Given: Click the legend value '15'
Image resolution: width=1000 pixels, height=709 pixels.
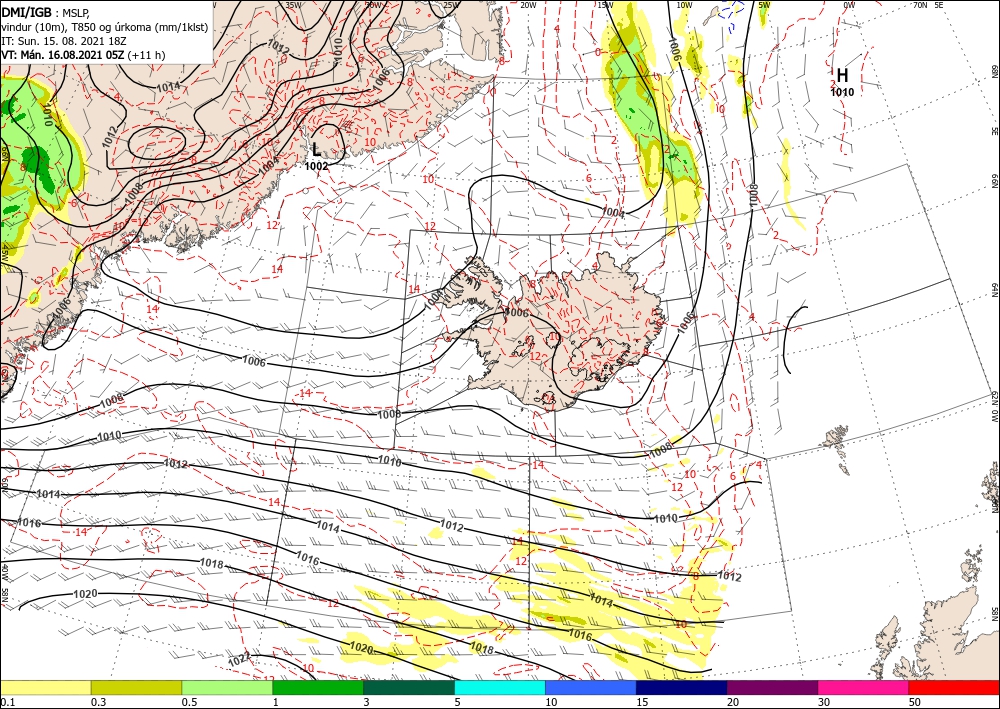Looking at the screenshot, I should [x=642, y=702].
